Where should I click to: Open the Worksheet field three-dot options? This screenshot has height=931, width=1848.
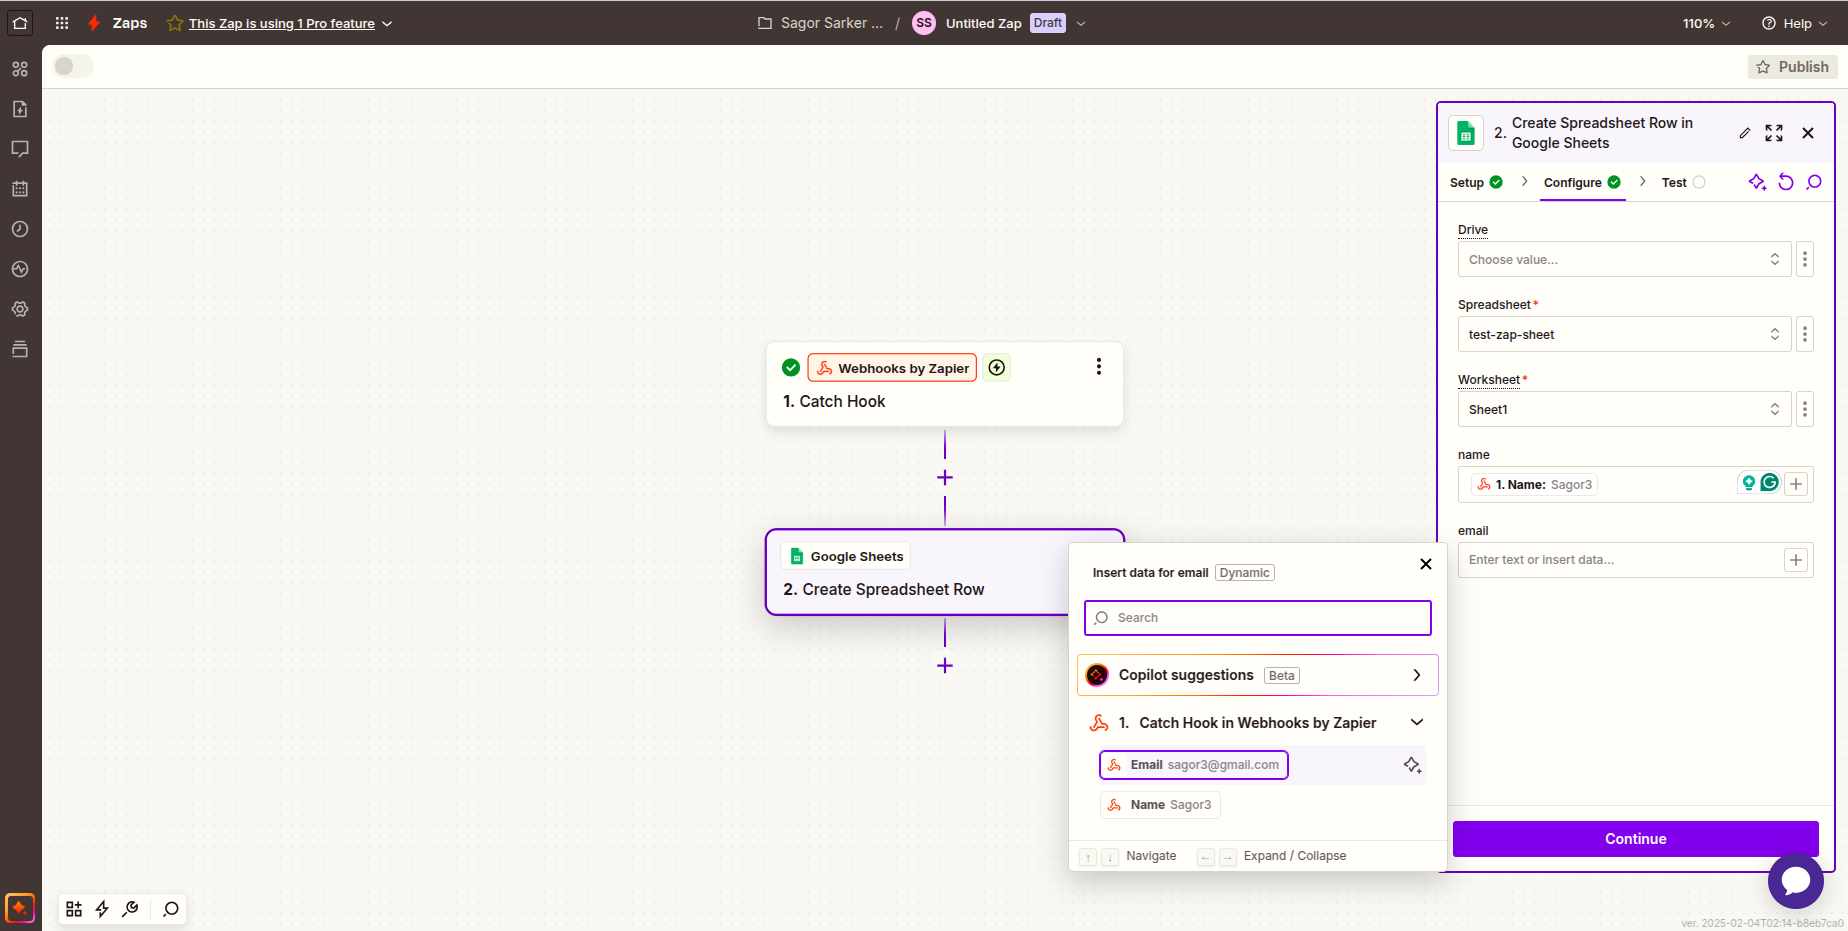[x=1805, y=409]
